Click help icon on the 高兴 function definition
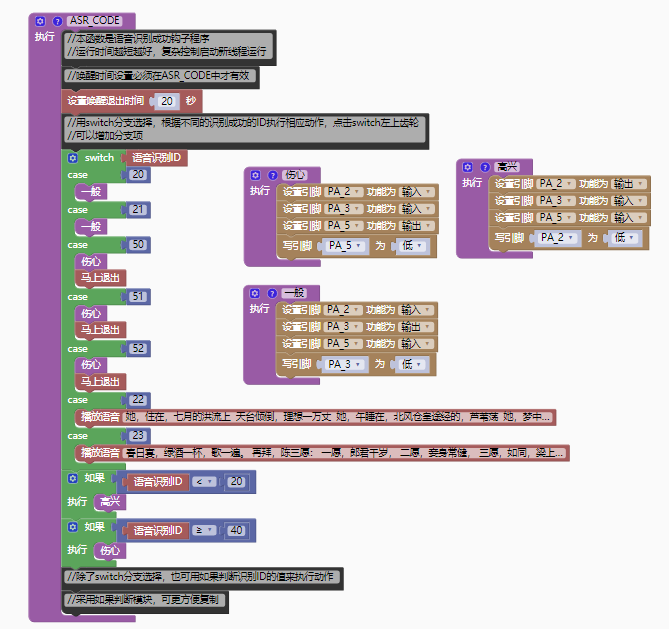Viewport: 669px width, 629px height. (x=485, y=167)
